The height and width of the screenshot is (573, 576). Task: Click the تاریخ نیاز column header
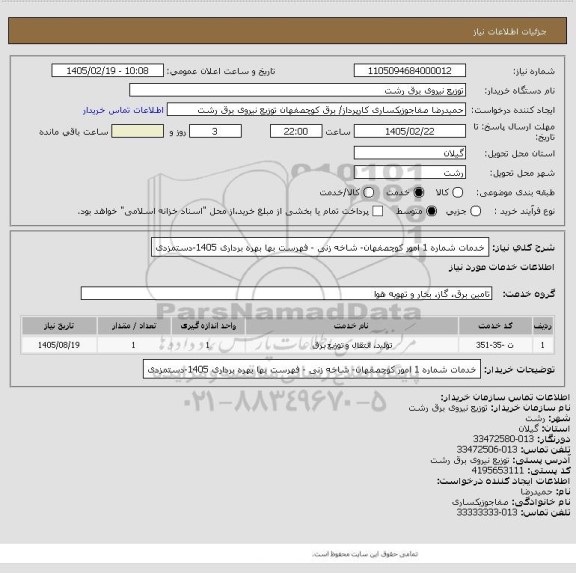pos(59,326)
